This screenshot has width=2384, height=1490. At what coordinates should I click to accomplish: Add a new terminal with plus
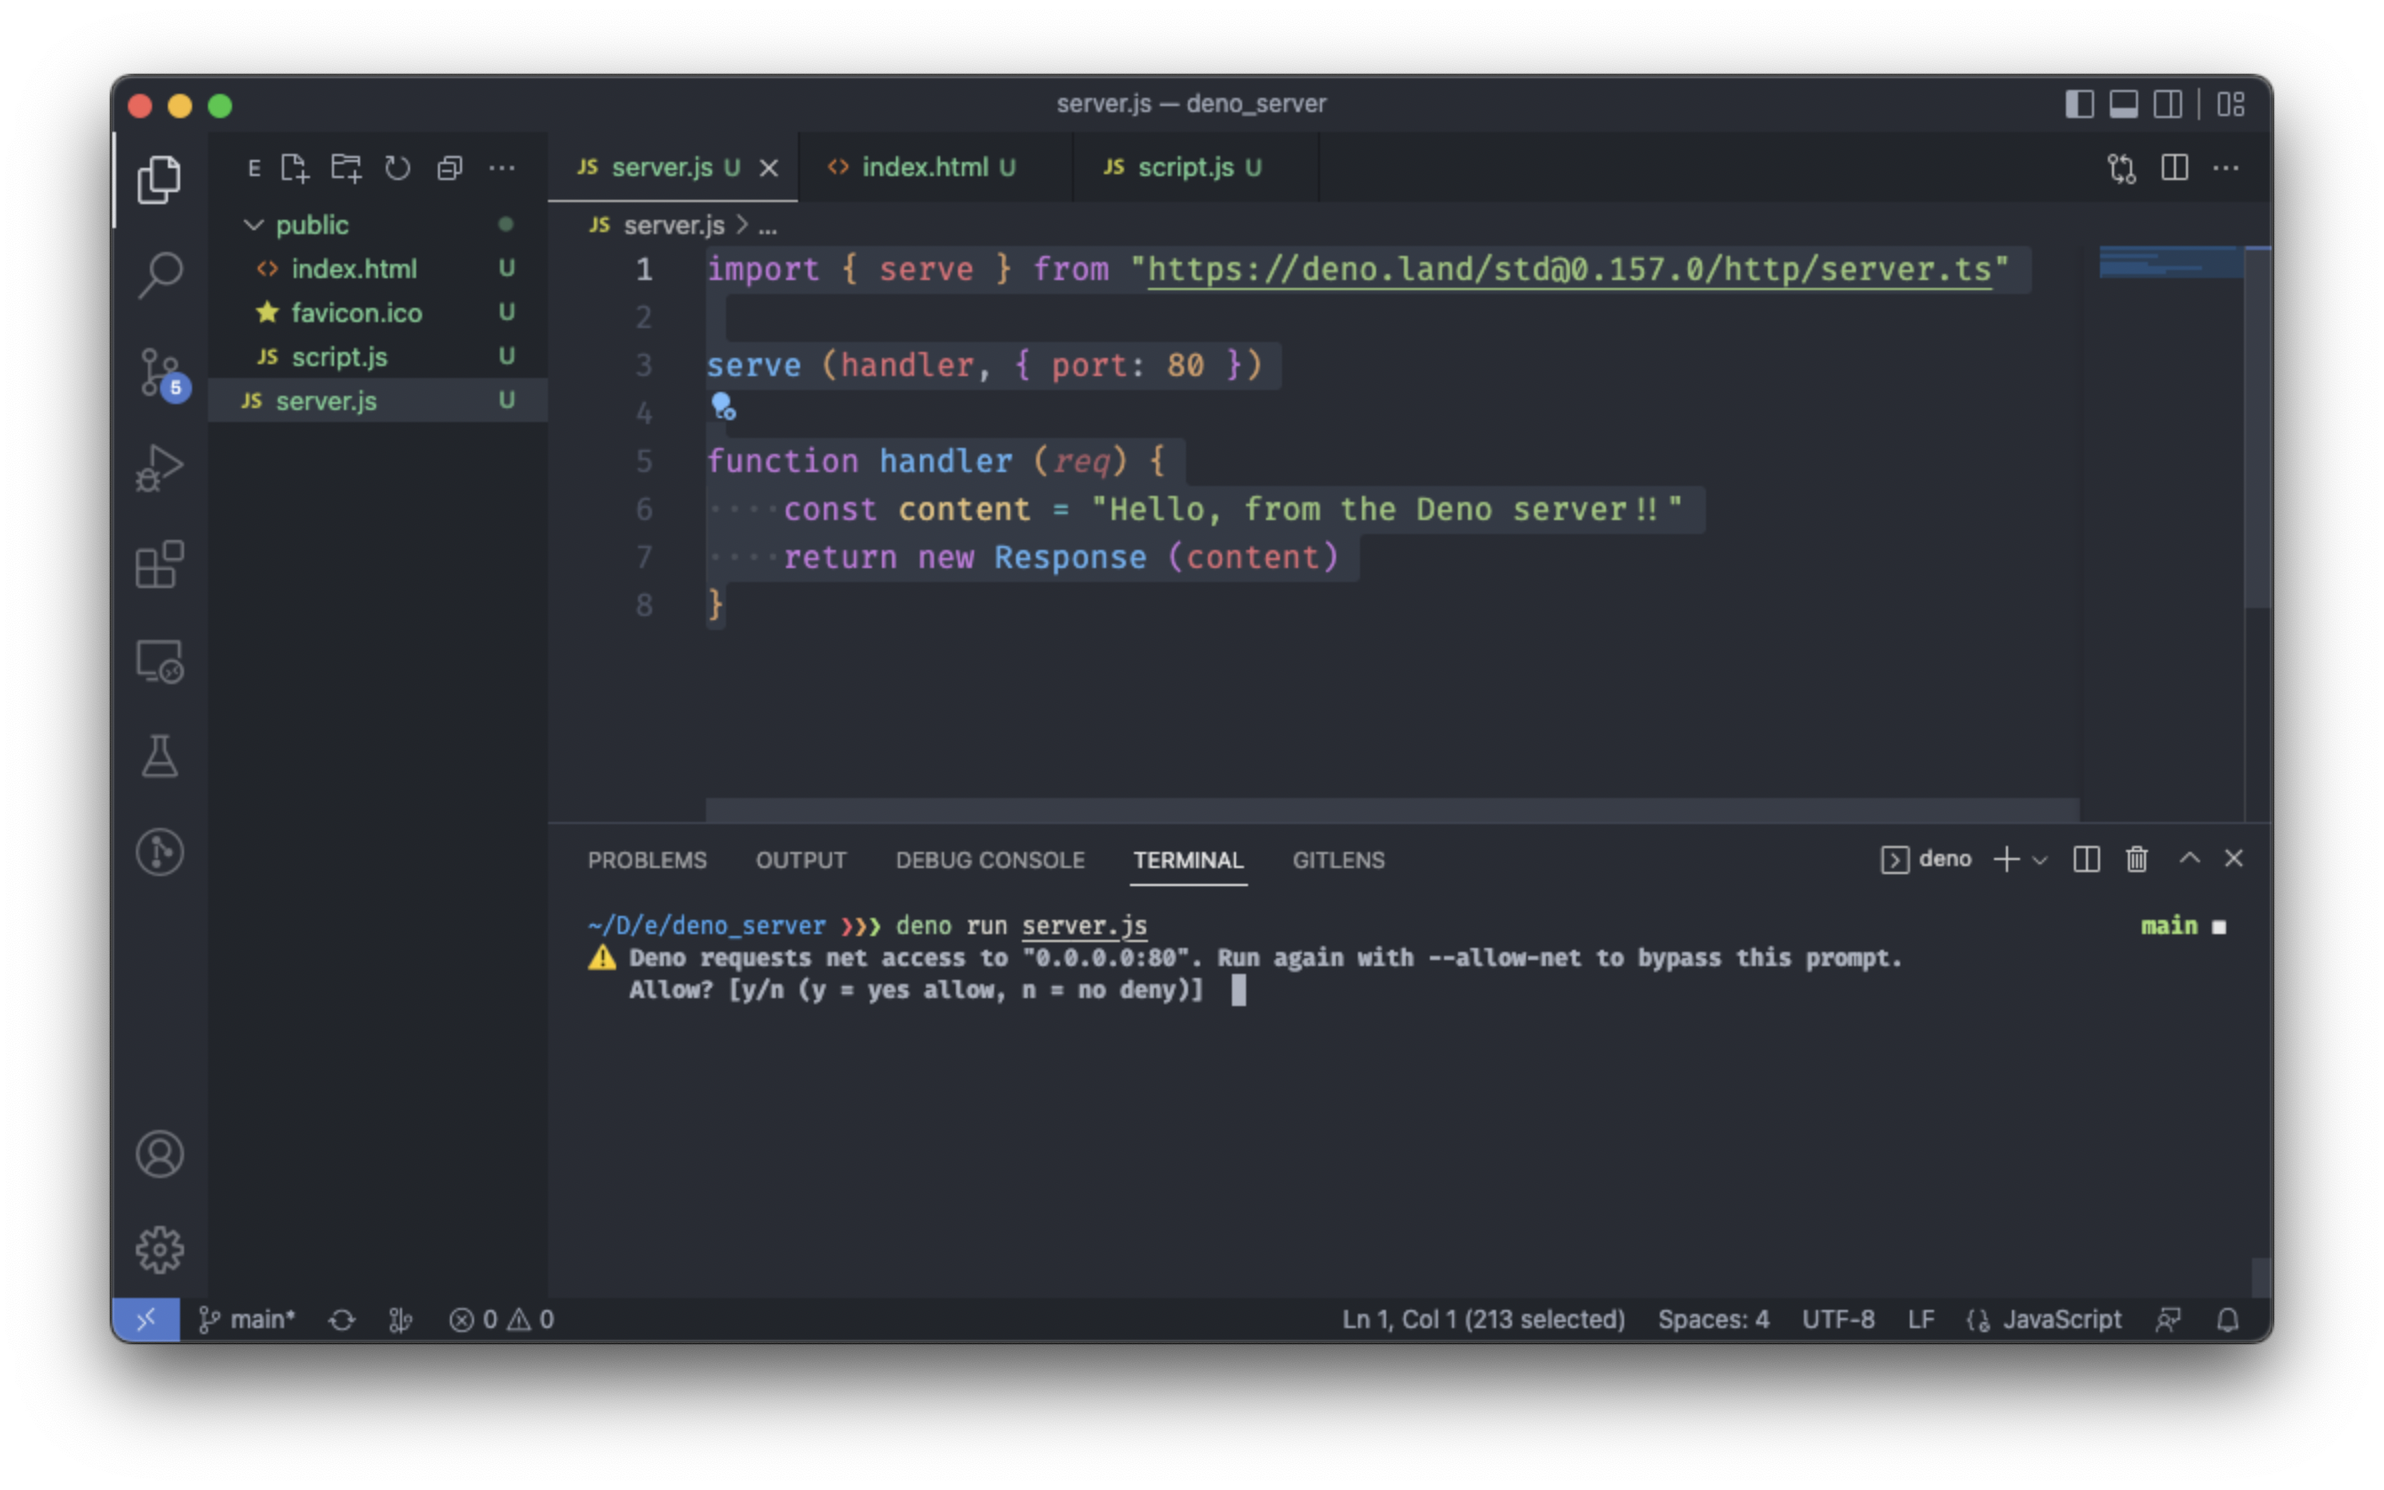pos(2006,859)
